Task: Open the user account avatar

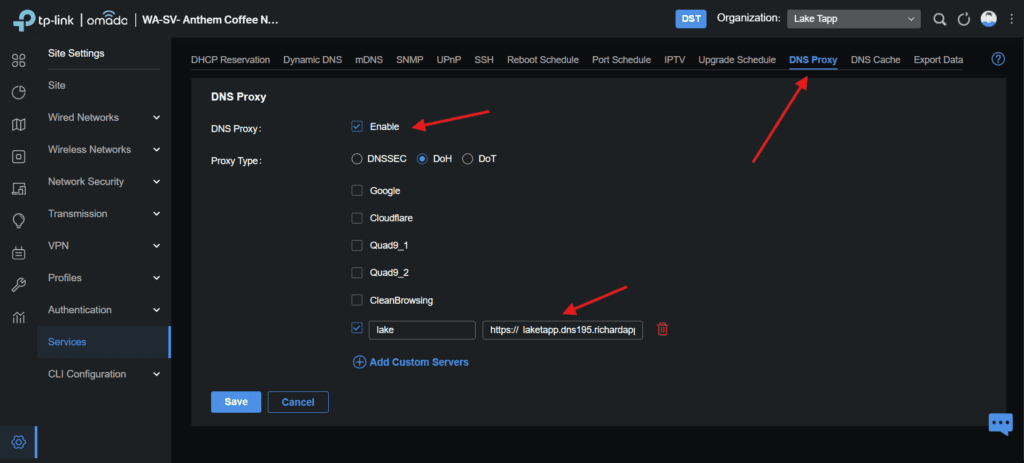Action: pos(989,19)
